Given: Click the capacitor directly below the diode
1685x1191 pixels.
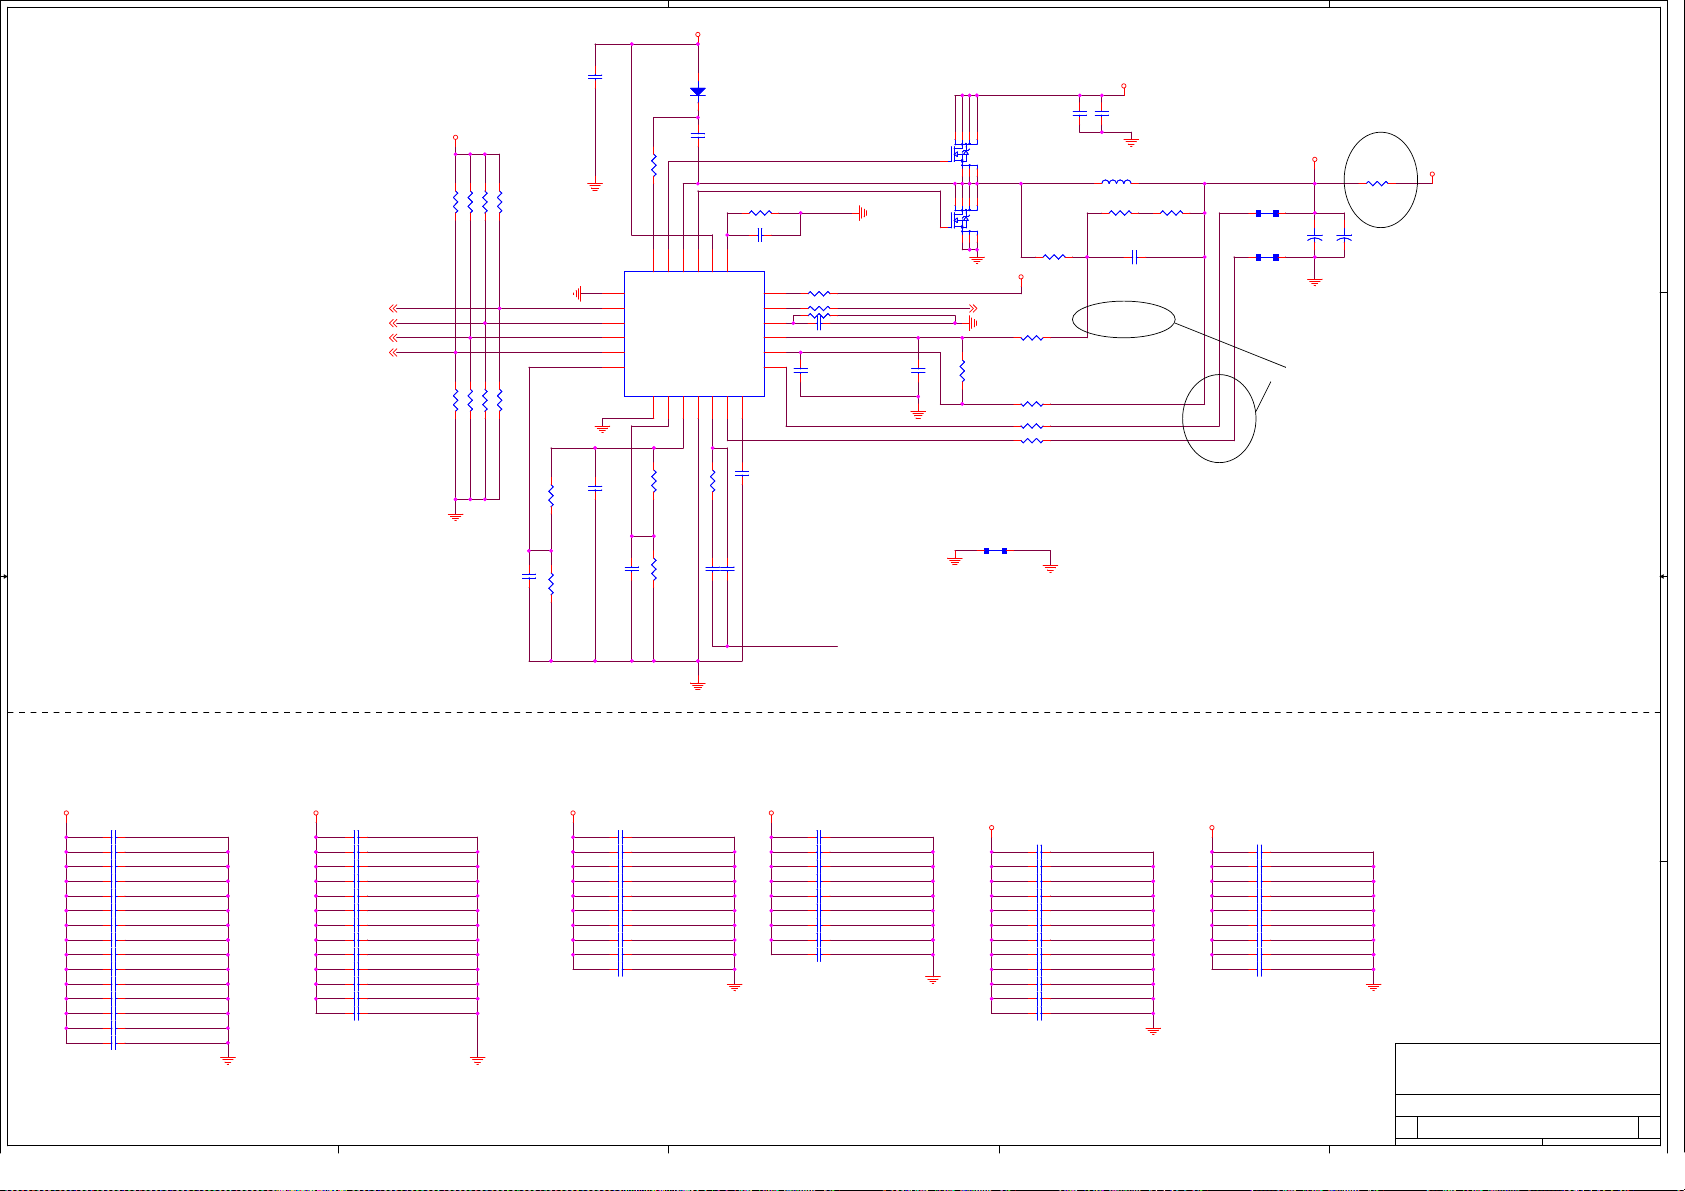Looking at the screenshot, I should pos(698,134).
